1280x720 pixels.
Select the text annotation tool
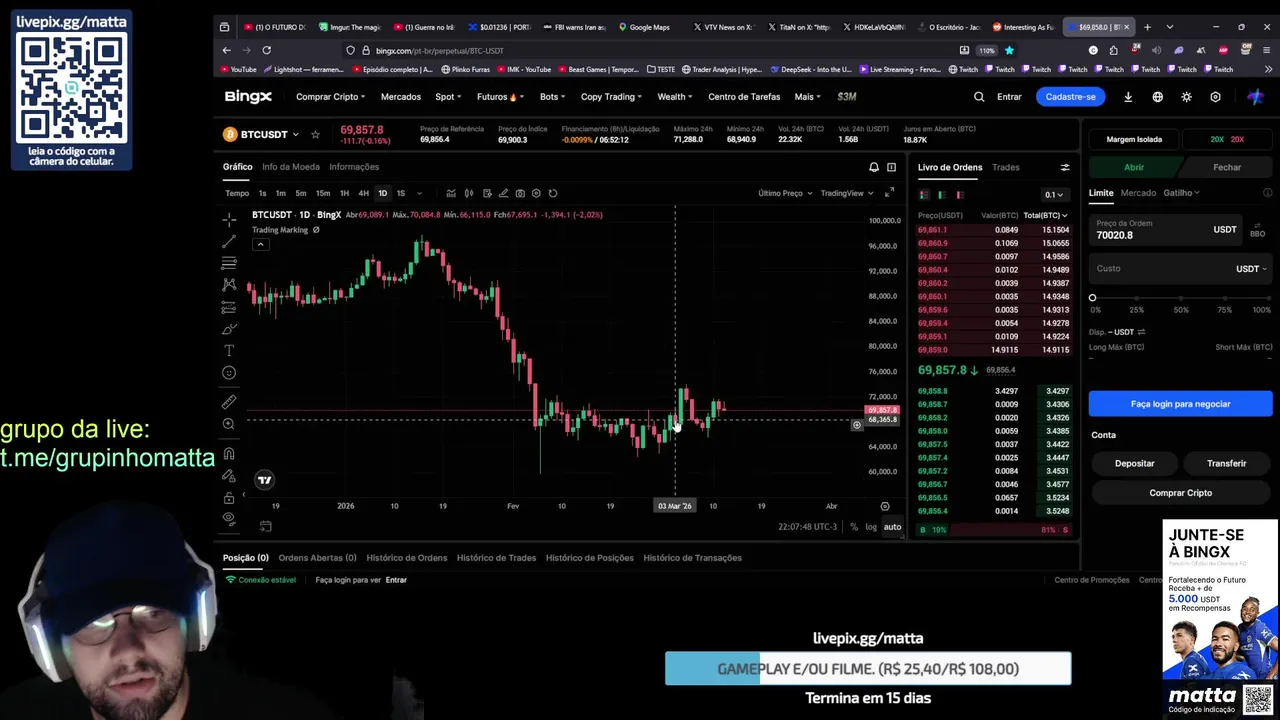pos(229,351)
